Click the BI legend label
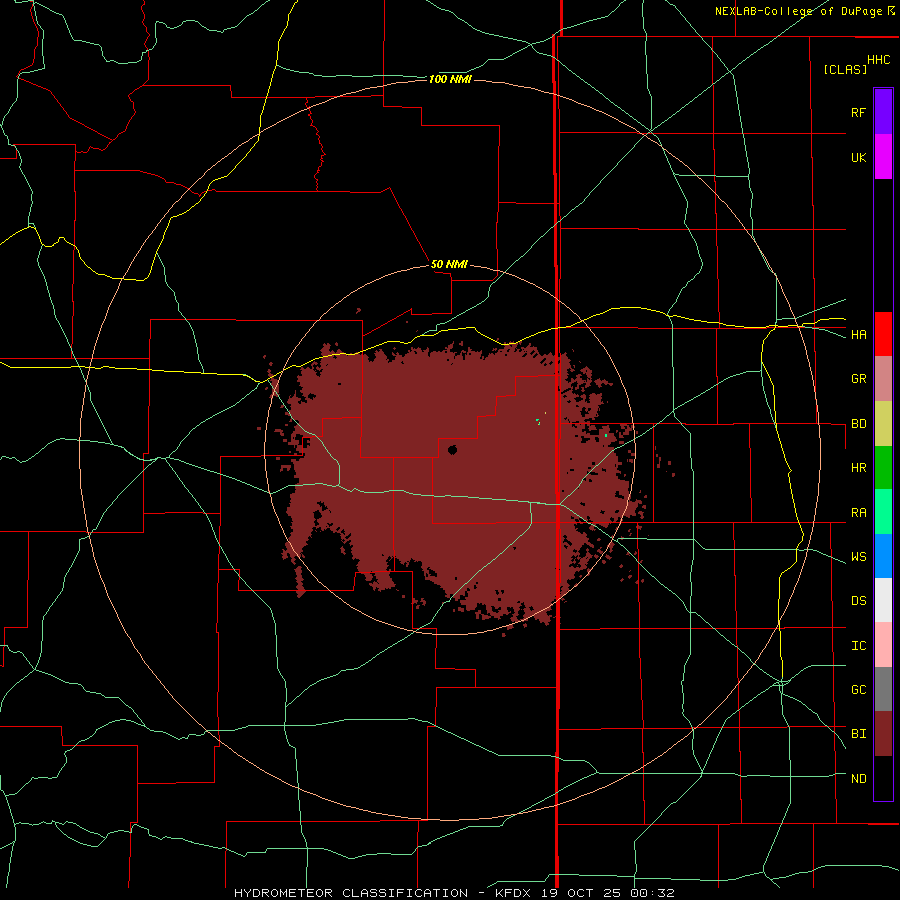This screenshot has width=900, height=900. coord(858,734)
